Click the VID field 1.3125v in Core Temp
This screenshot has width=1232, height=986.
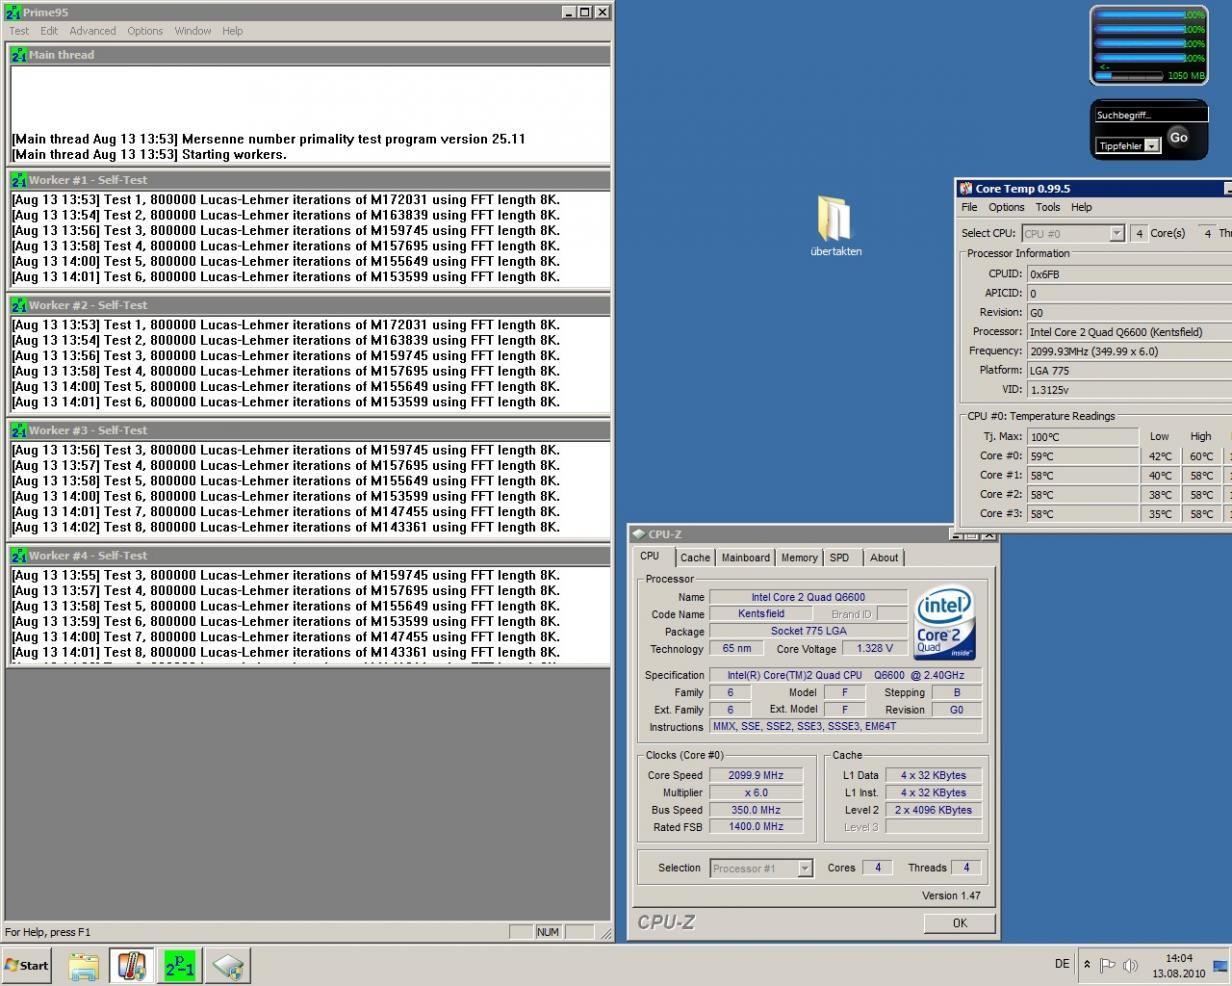coord(1129,390)
